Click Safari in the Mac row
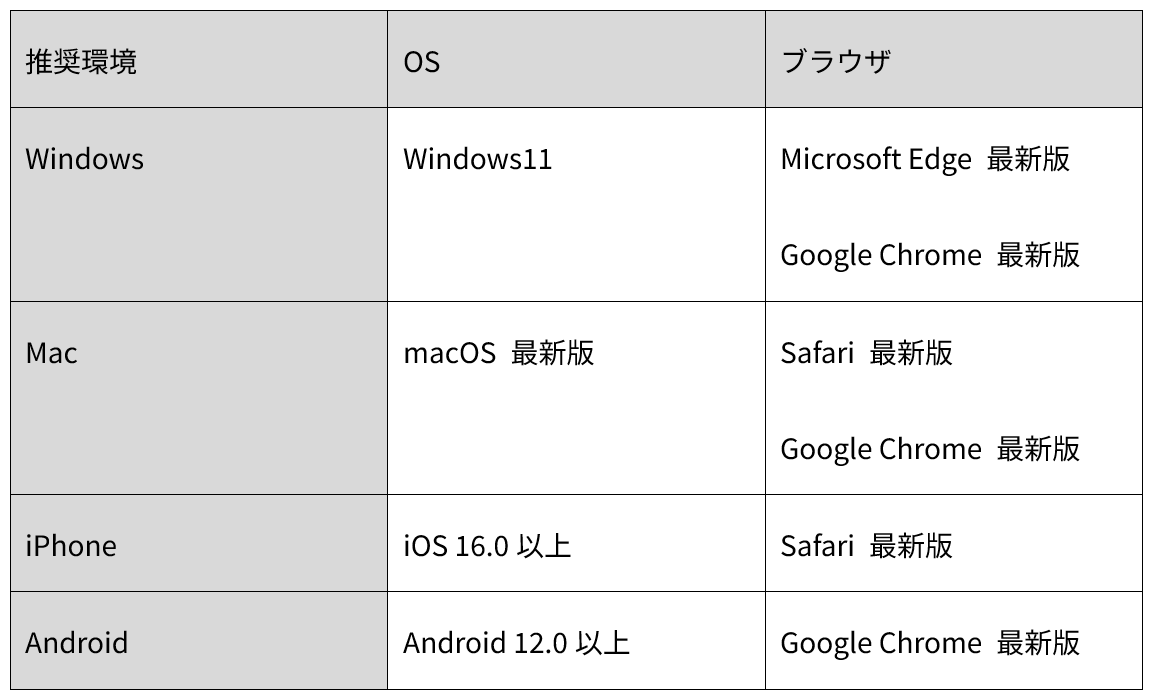This screenshot has height=696, width=1151. 817,353
